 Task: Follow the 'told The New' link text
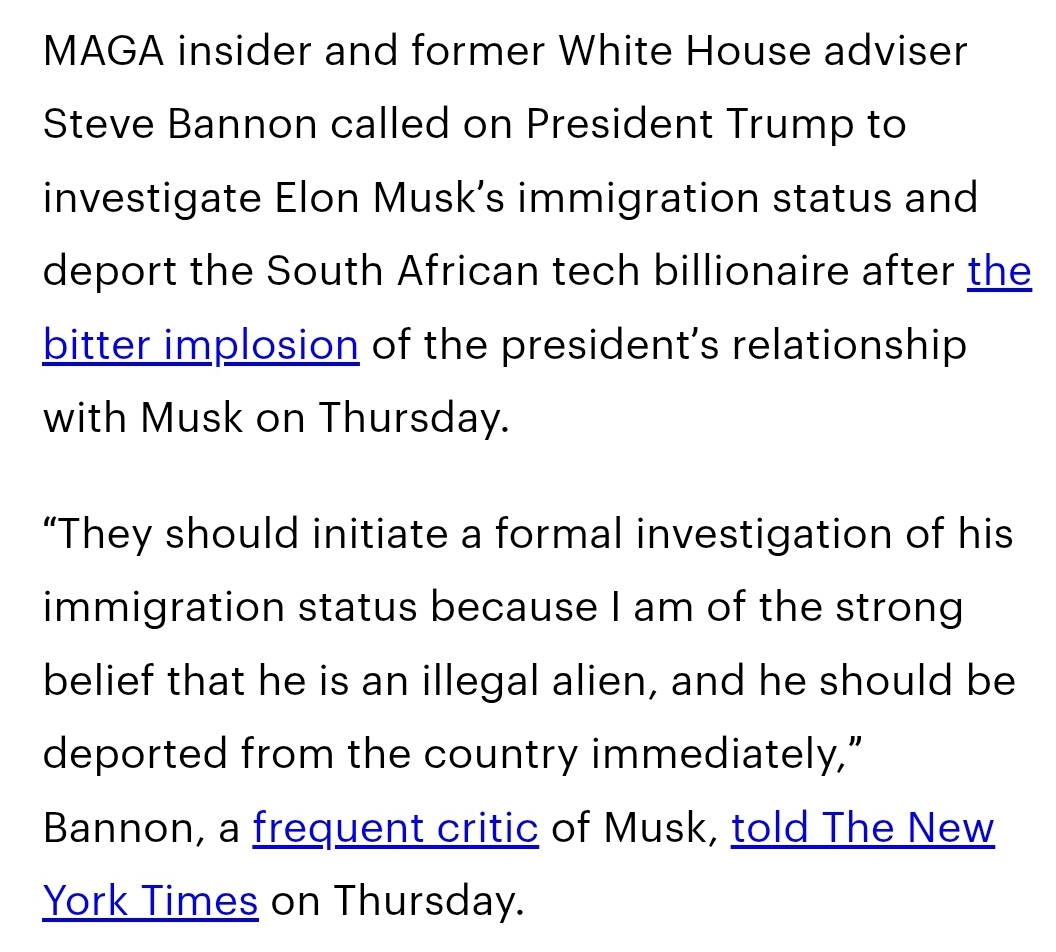[x=863, y=827]
